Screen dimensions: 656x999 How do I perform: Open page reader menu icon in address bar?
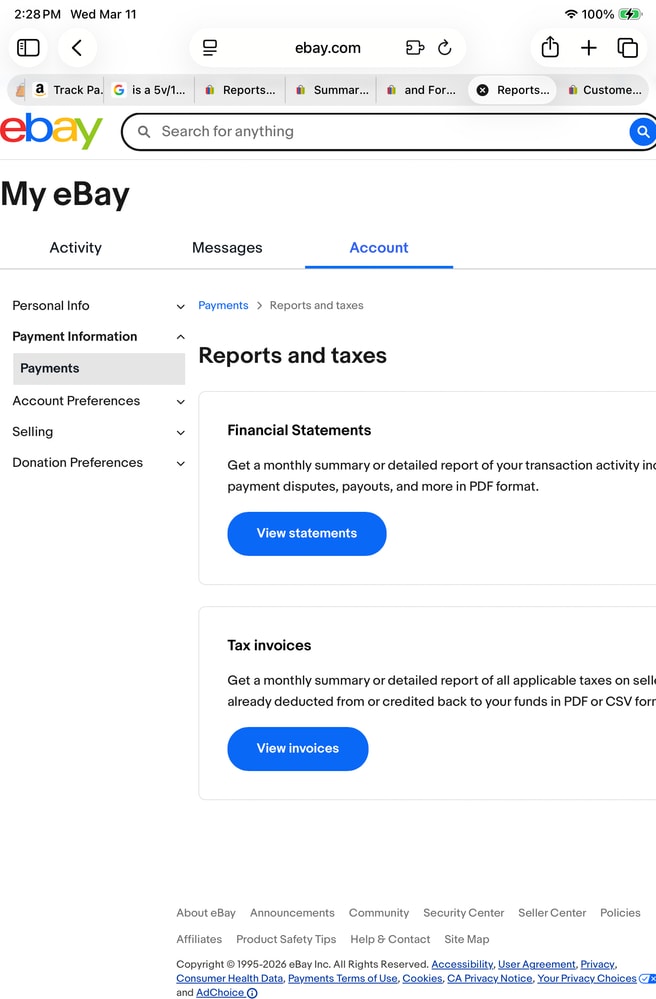coord(210,48)
